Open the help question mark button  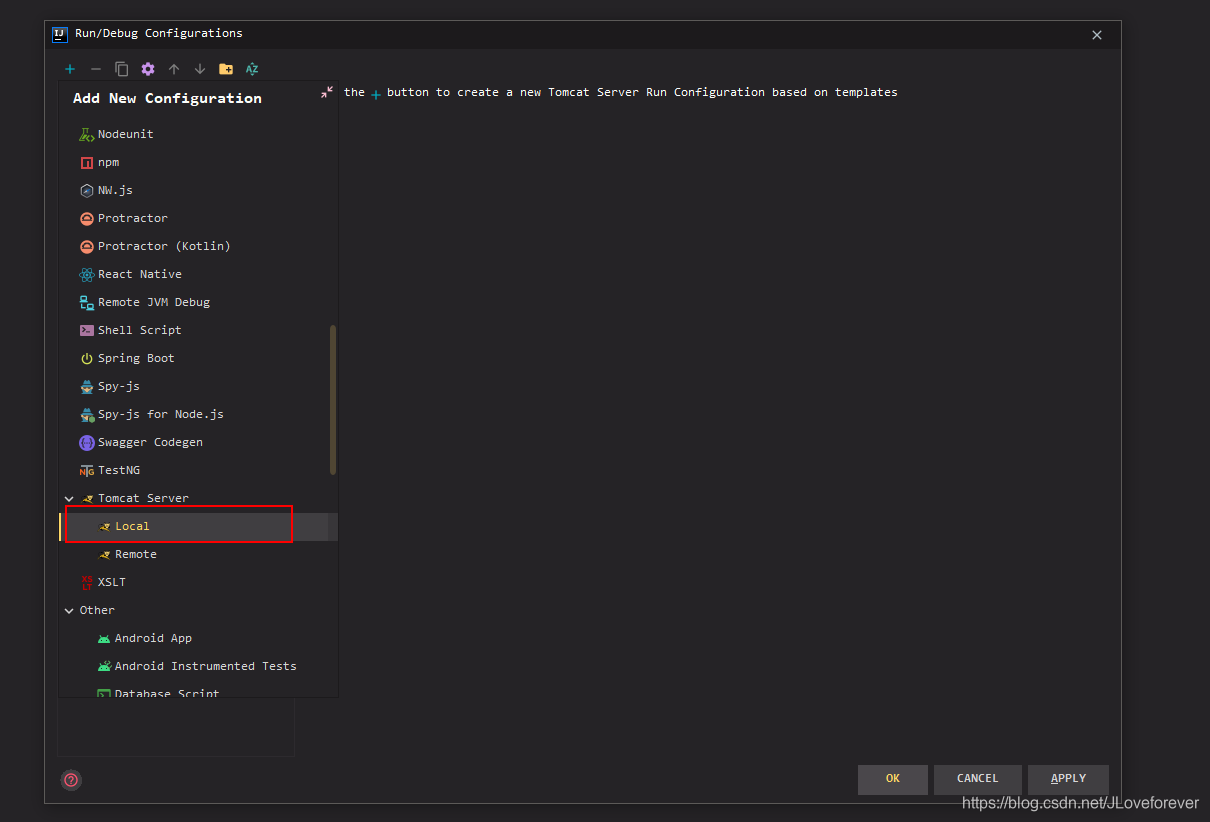point(71,780)
